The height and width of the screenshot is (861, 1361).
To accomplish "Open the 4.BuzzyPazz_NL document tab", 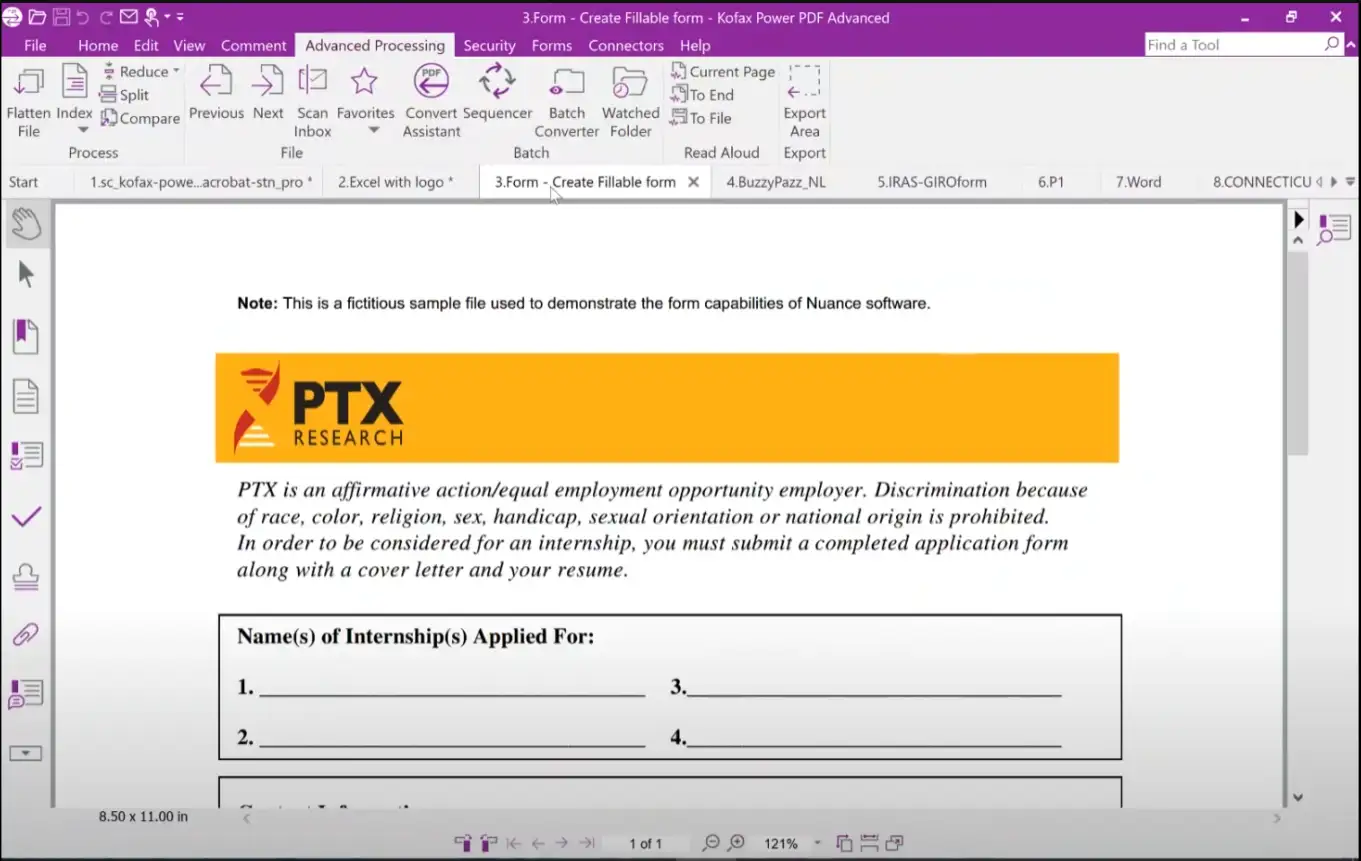I will (x=775, y=182).
